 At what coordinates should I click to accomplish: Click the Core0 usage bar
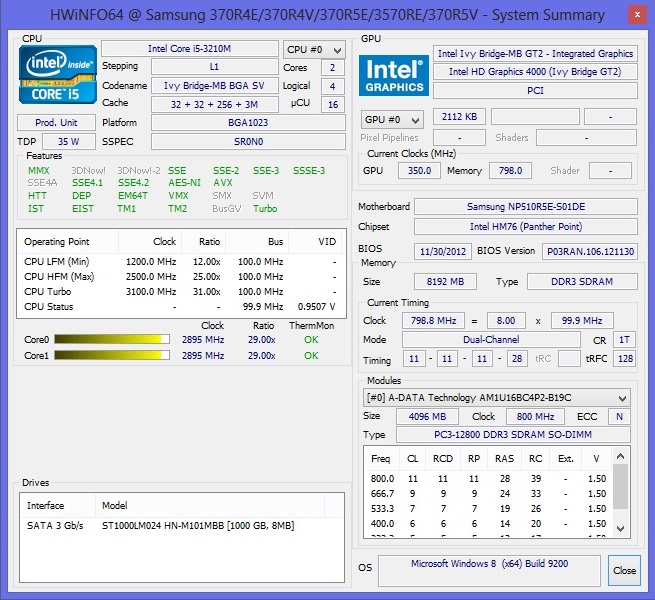(112, 339)
